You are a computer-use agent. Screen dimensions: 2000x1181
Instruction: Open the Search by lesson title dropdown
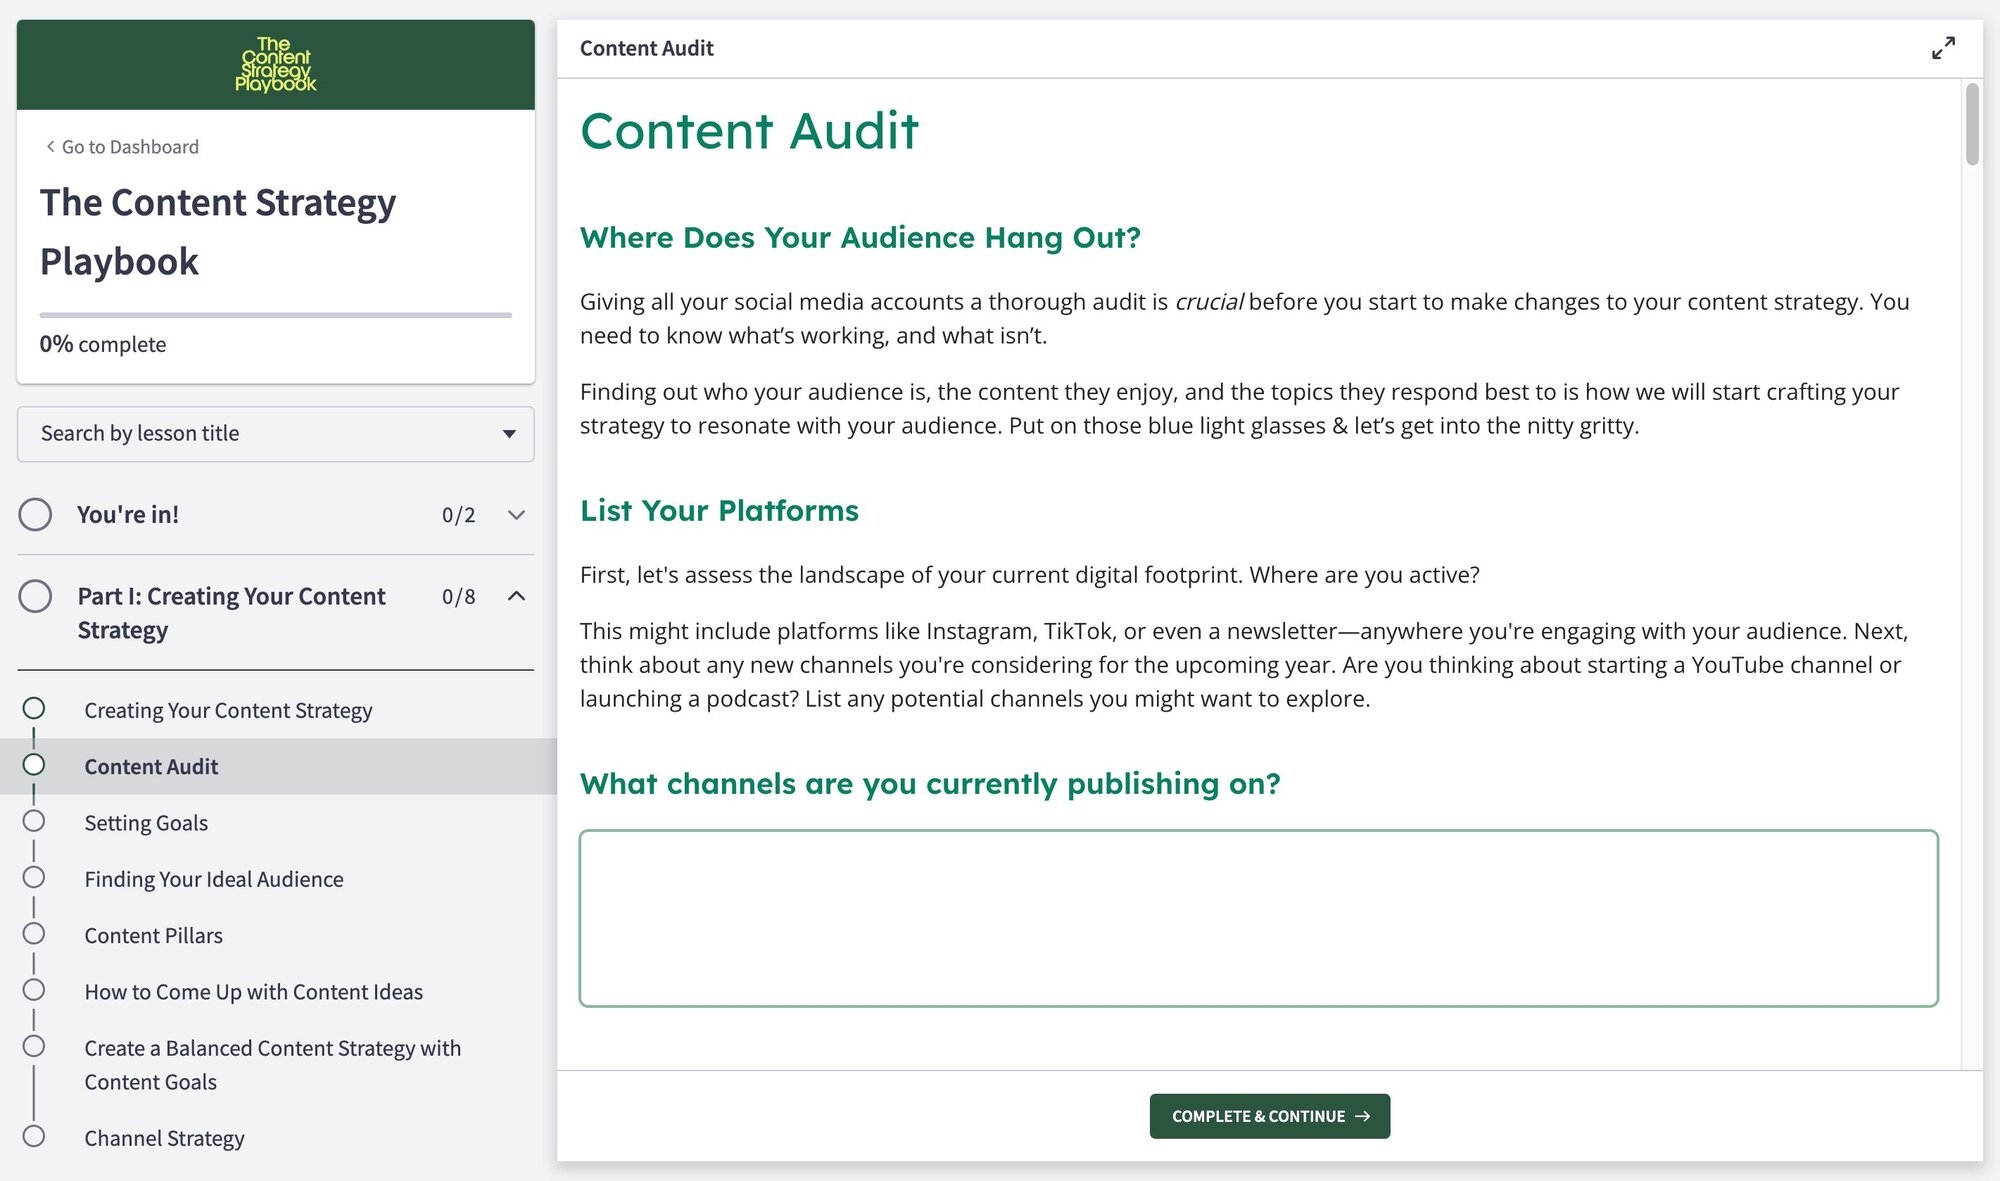tap(276, 434)
